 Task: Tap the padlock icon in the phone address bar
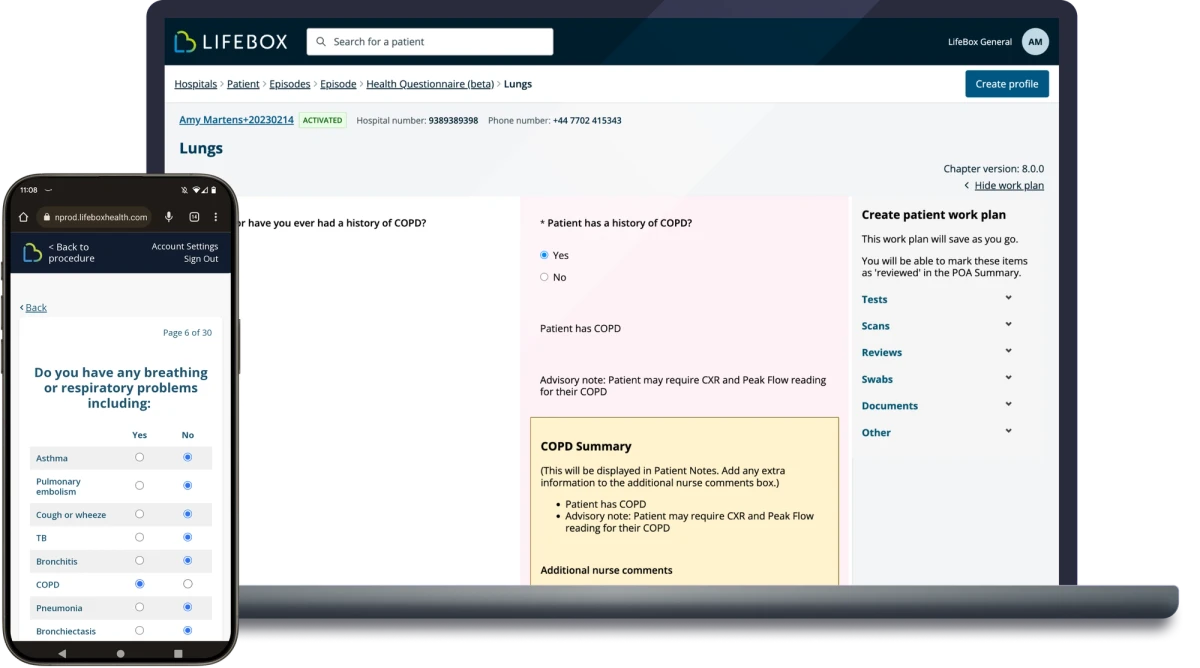pyautogui.click(x=46, y=217)
